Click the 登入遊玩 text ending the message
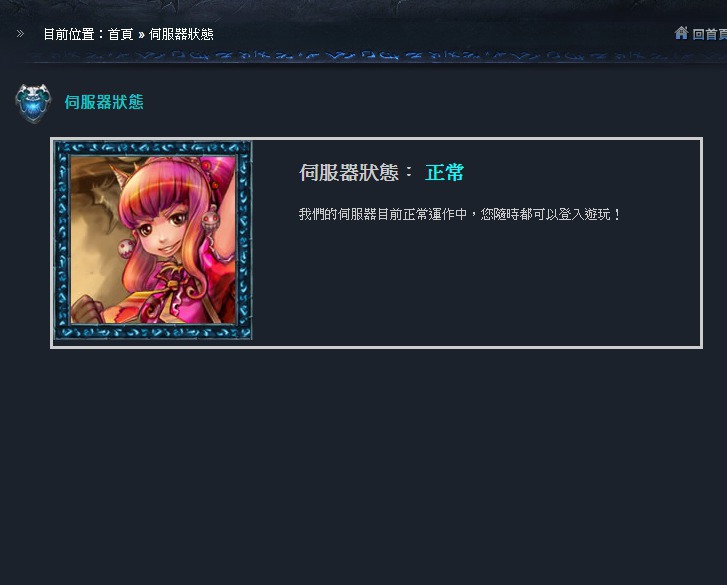727x585 pixels. click(x=584, y=214)
